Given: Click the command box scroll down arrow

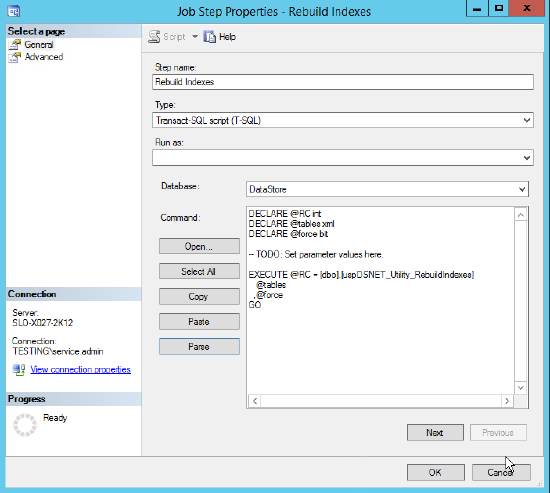Looking at the screenshot, I should click(521, 388).
